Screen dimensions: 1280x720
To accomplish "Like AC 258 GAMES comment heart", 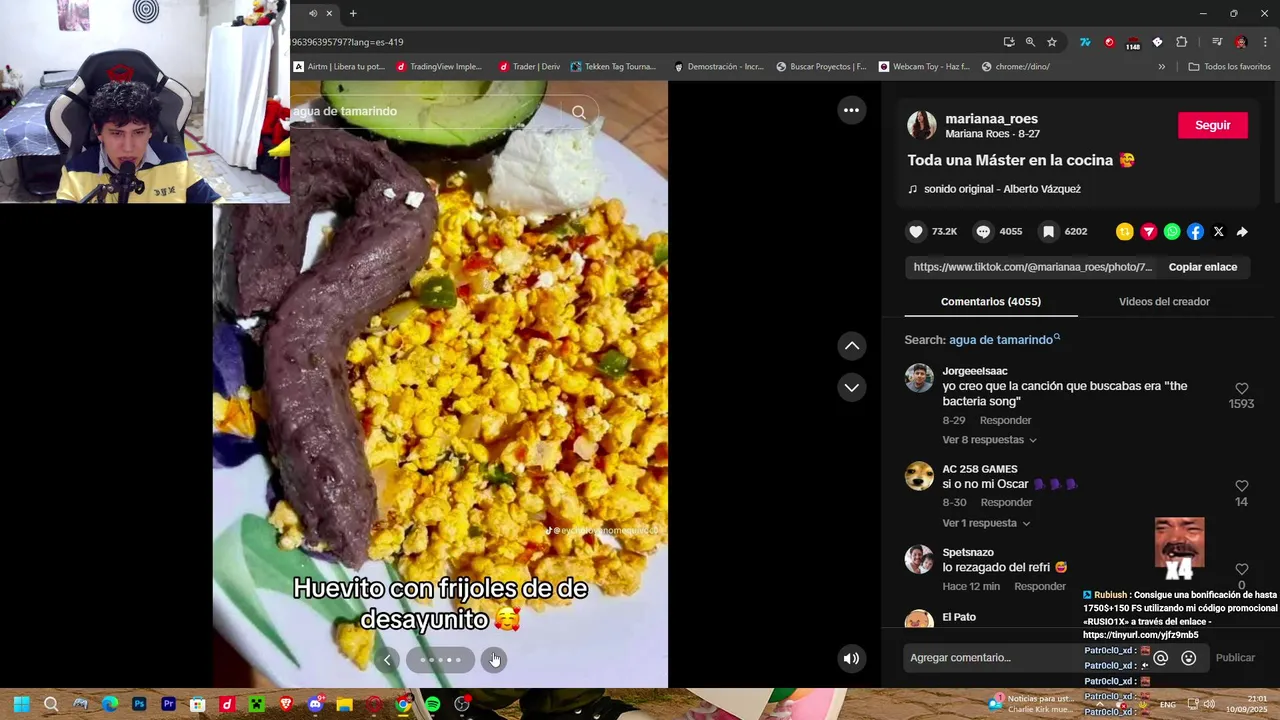I will click(1241, 486).
